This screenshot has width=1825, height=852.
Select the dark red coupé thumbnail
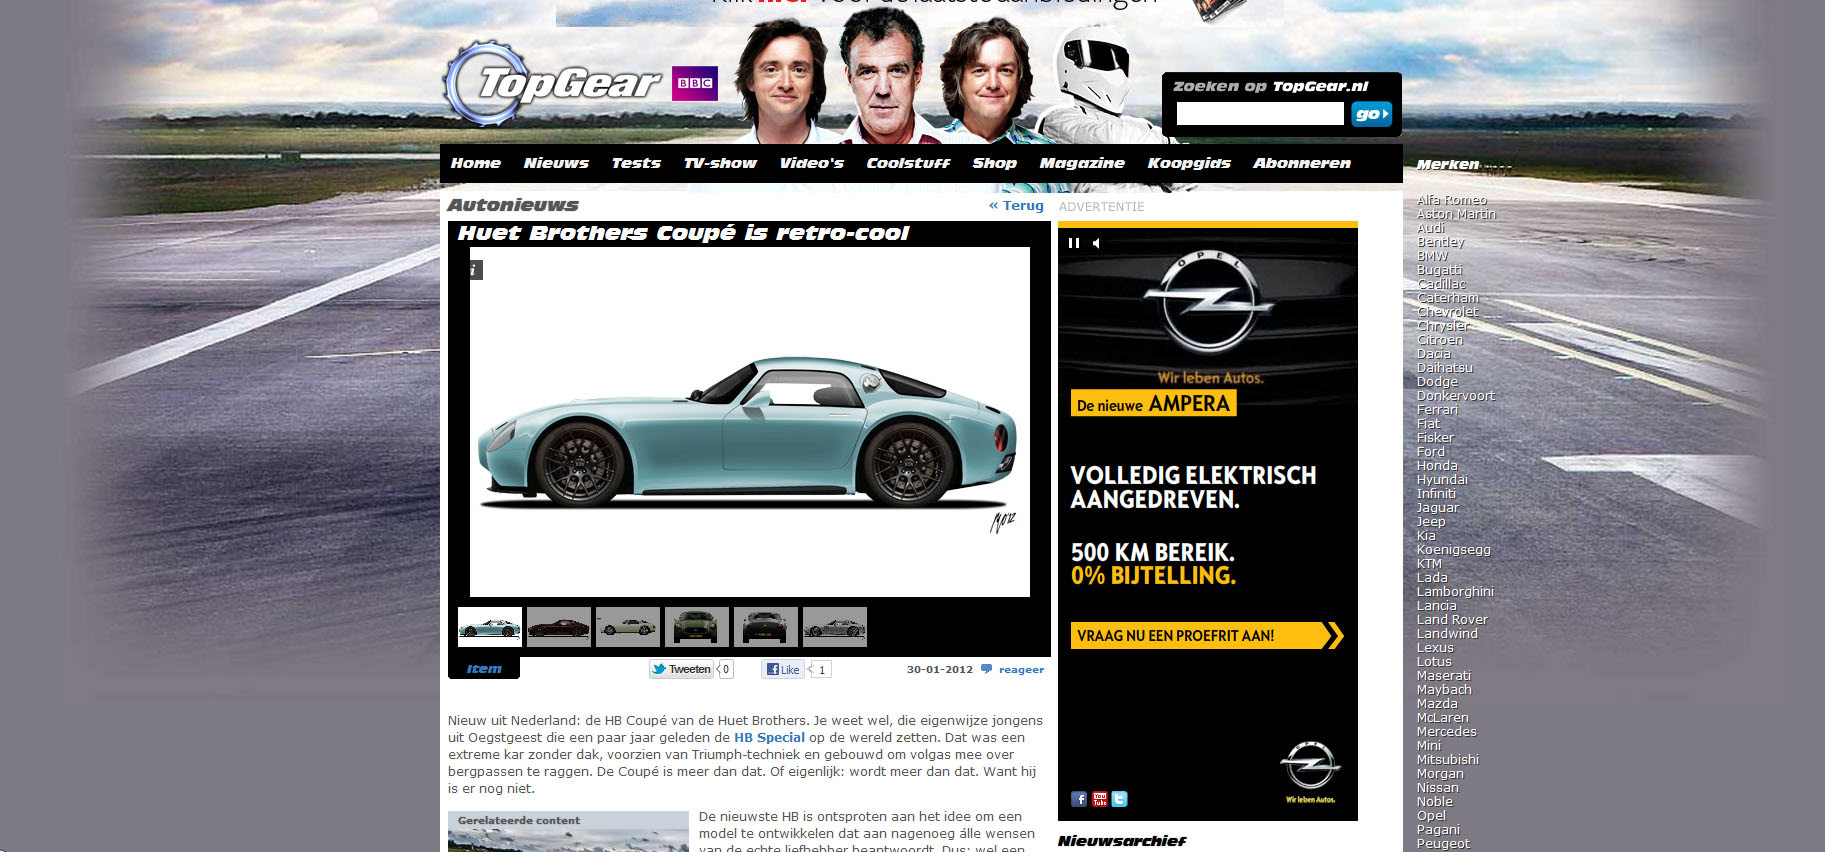pos(559,627)
